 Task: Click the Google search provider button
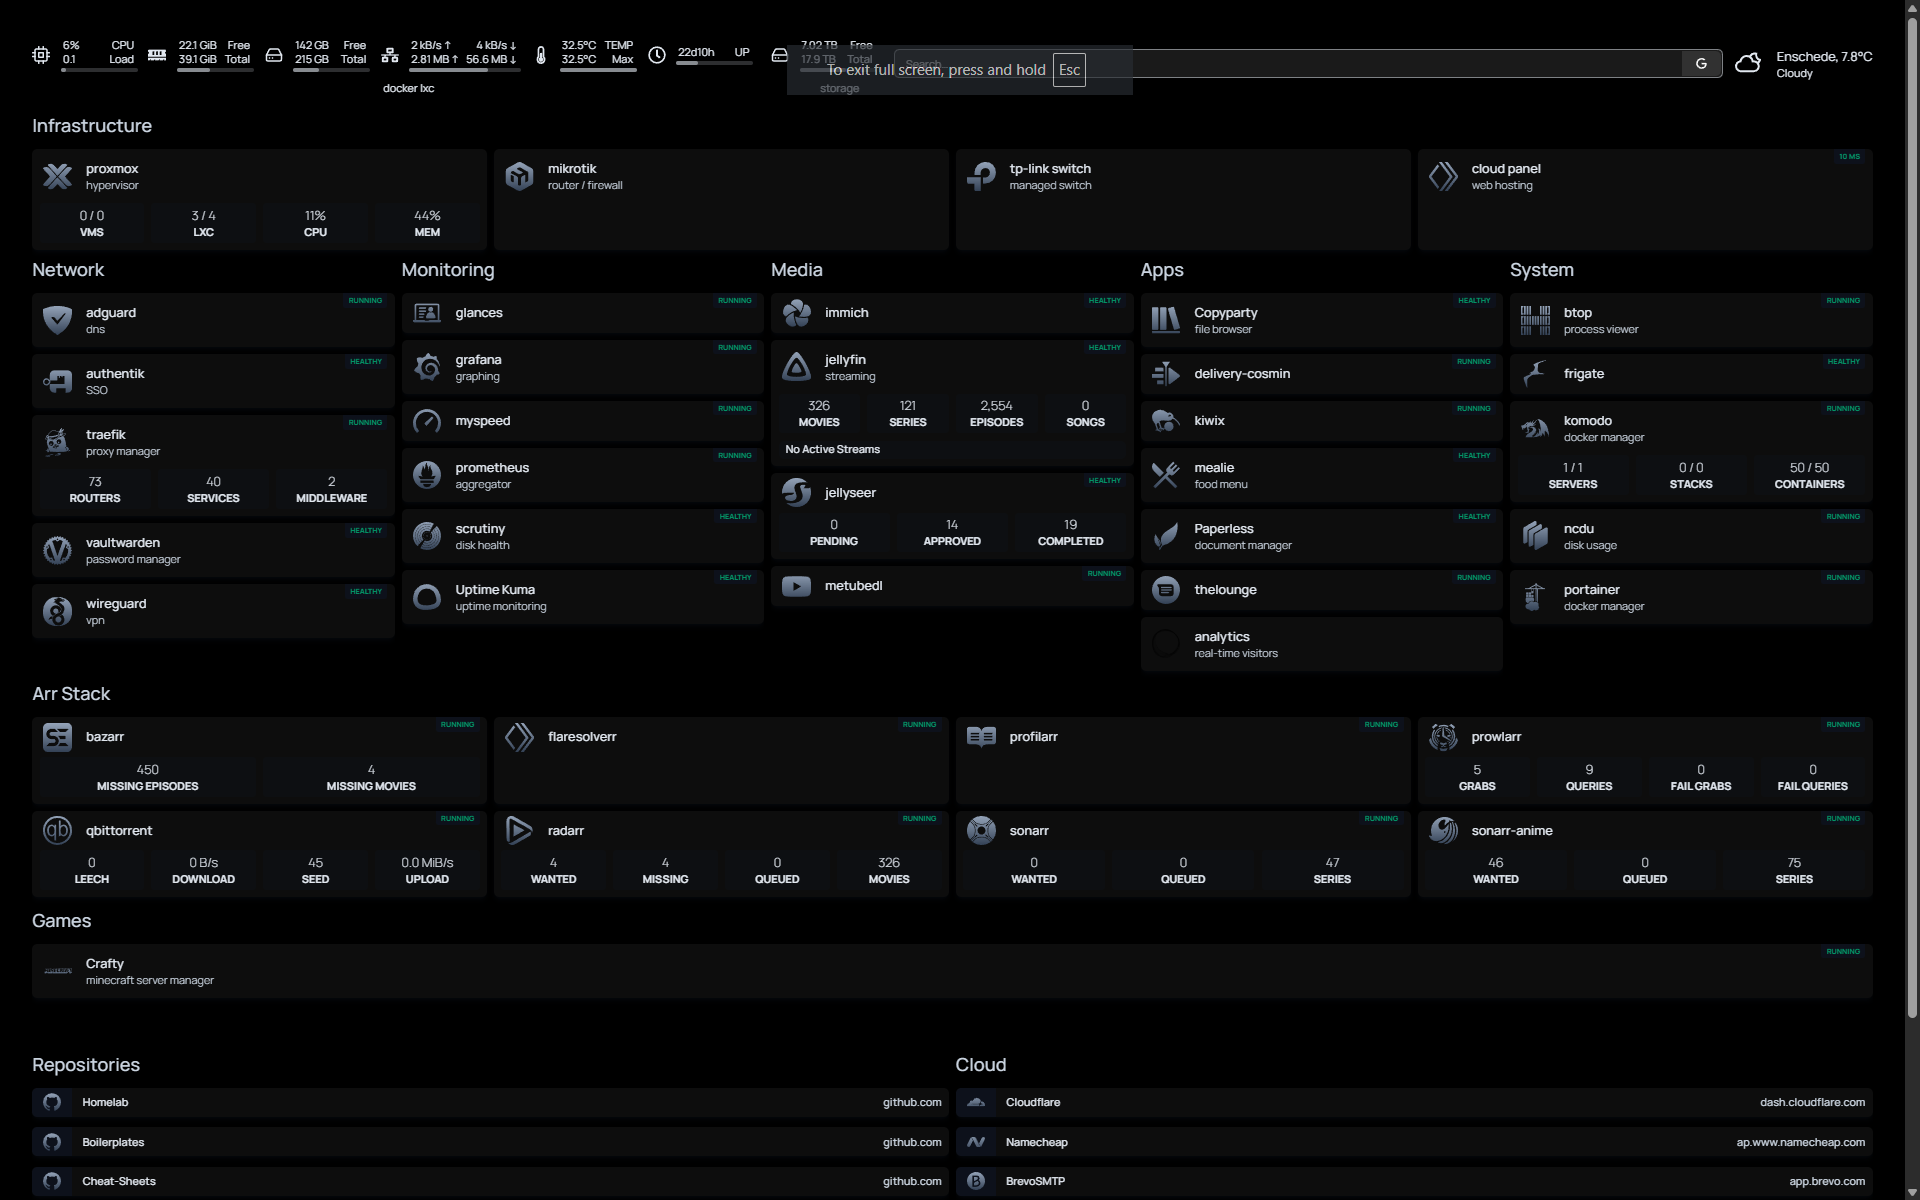[x=1701, y=64]
